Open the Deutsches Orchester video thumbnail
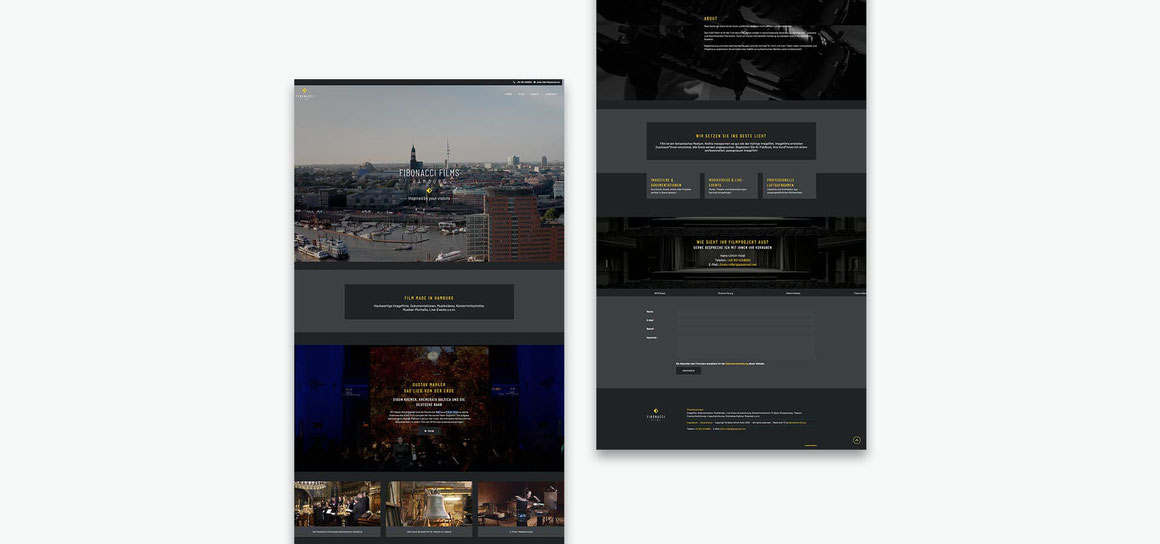 (337, 503)
